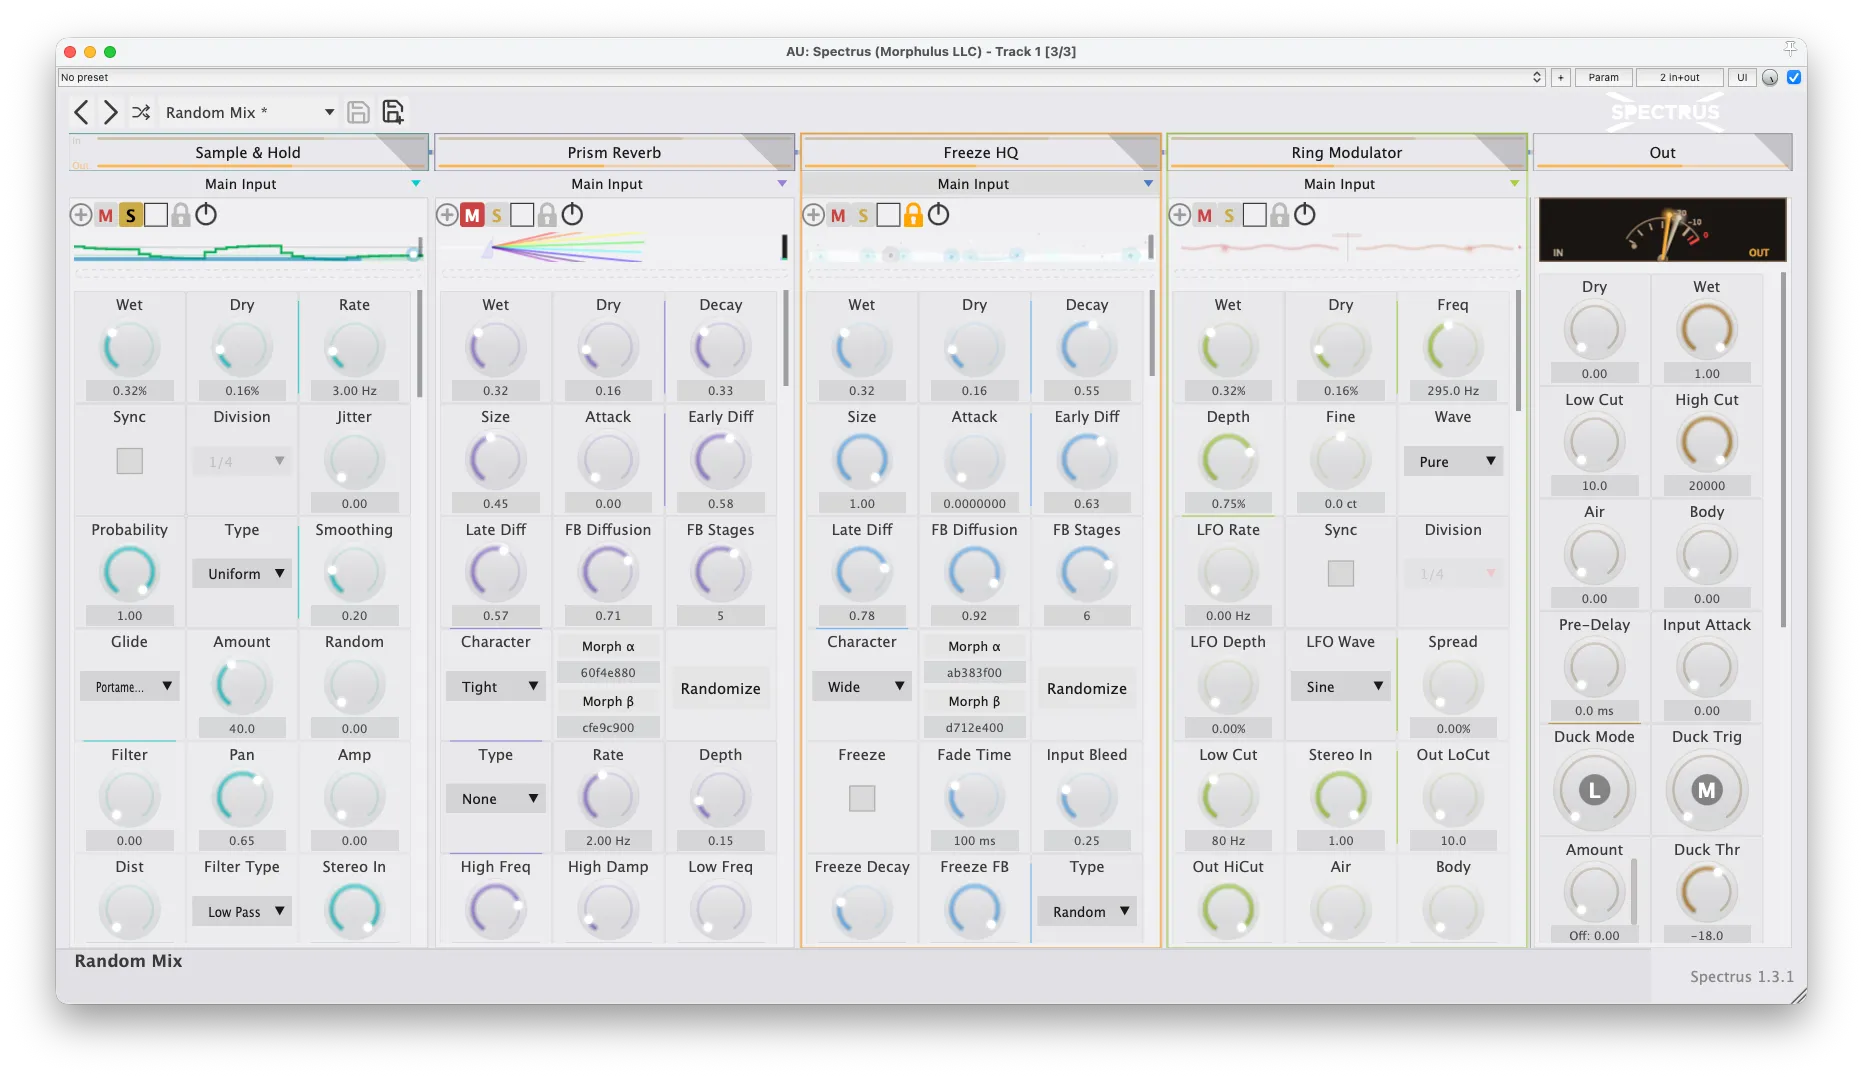This screenshot has height=1078, width=1863.
Task: Click Randomize button in Prism Reverb
Action: click(x=720, y=688)
